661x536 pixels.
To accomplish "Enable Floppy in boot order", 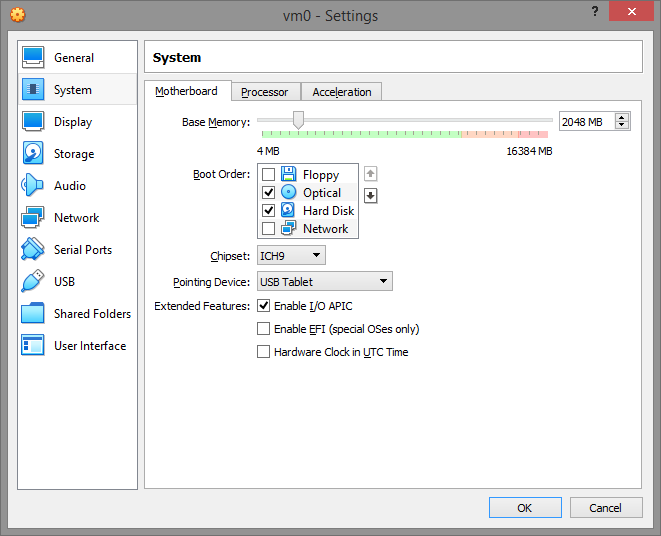I will [x=268, y=175].
